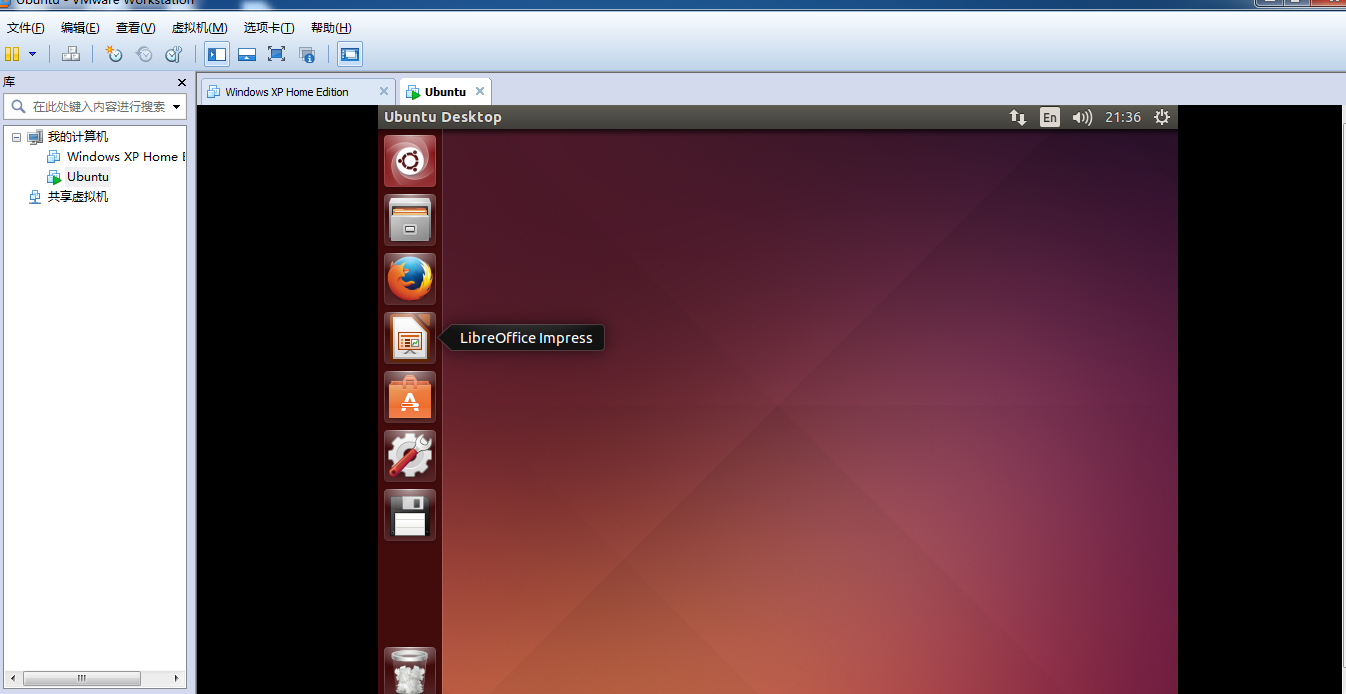Click the floppy disk launcher icon
This screenshot has width=1346, height=694.
410,515
